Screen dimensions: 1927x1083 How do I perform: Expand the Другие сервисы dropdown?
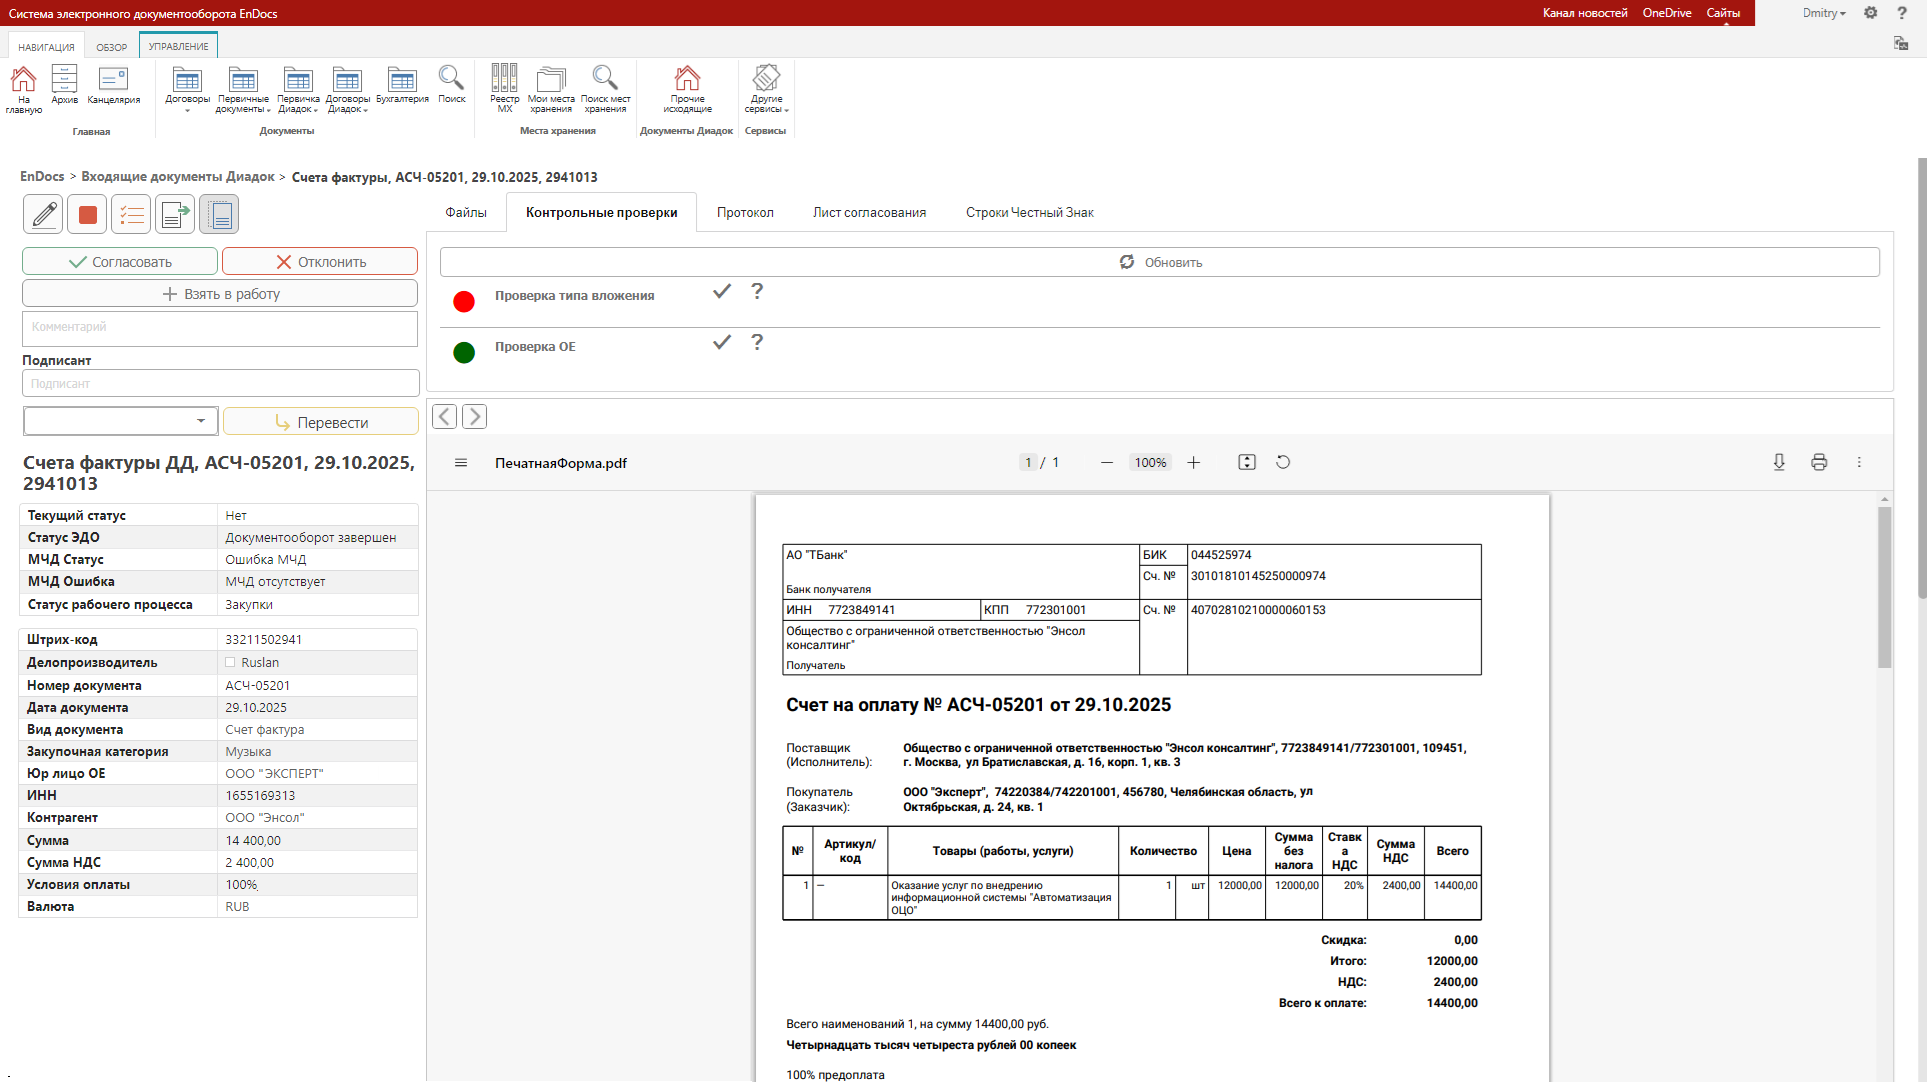[x=766, y=88]
